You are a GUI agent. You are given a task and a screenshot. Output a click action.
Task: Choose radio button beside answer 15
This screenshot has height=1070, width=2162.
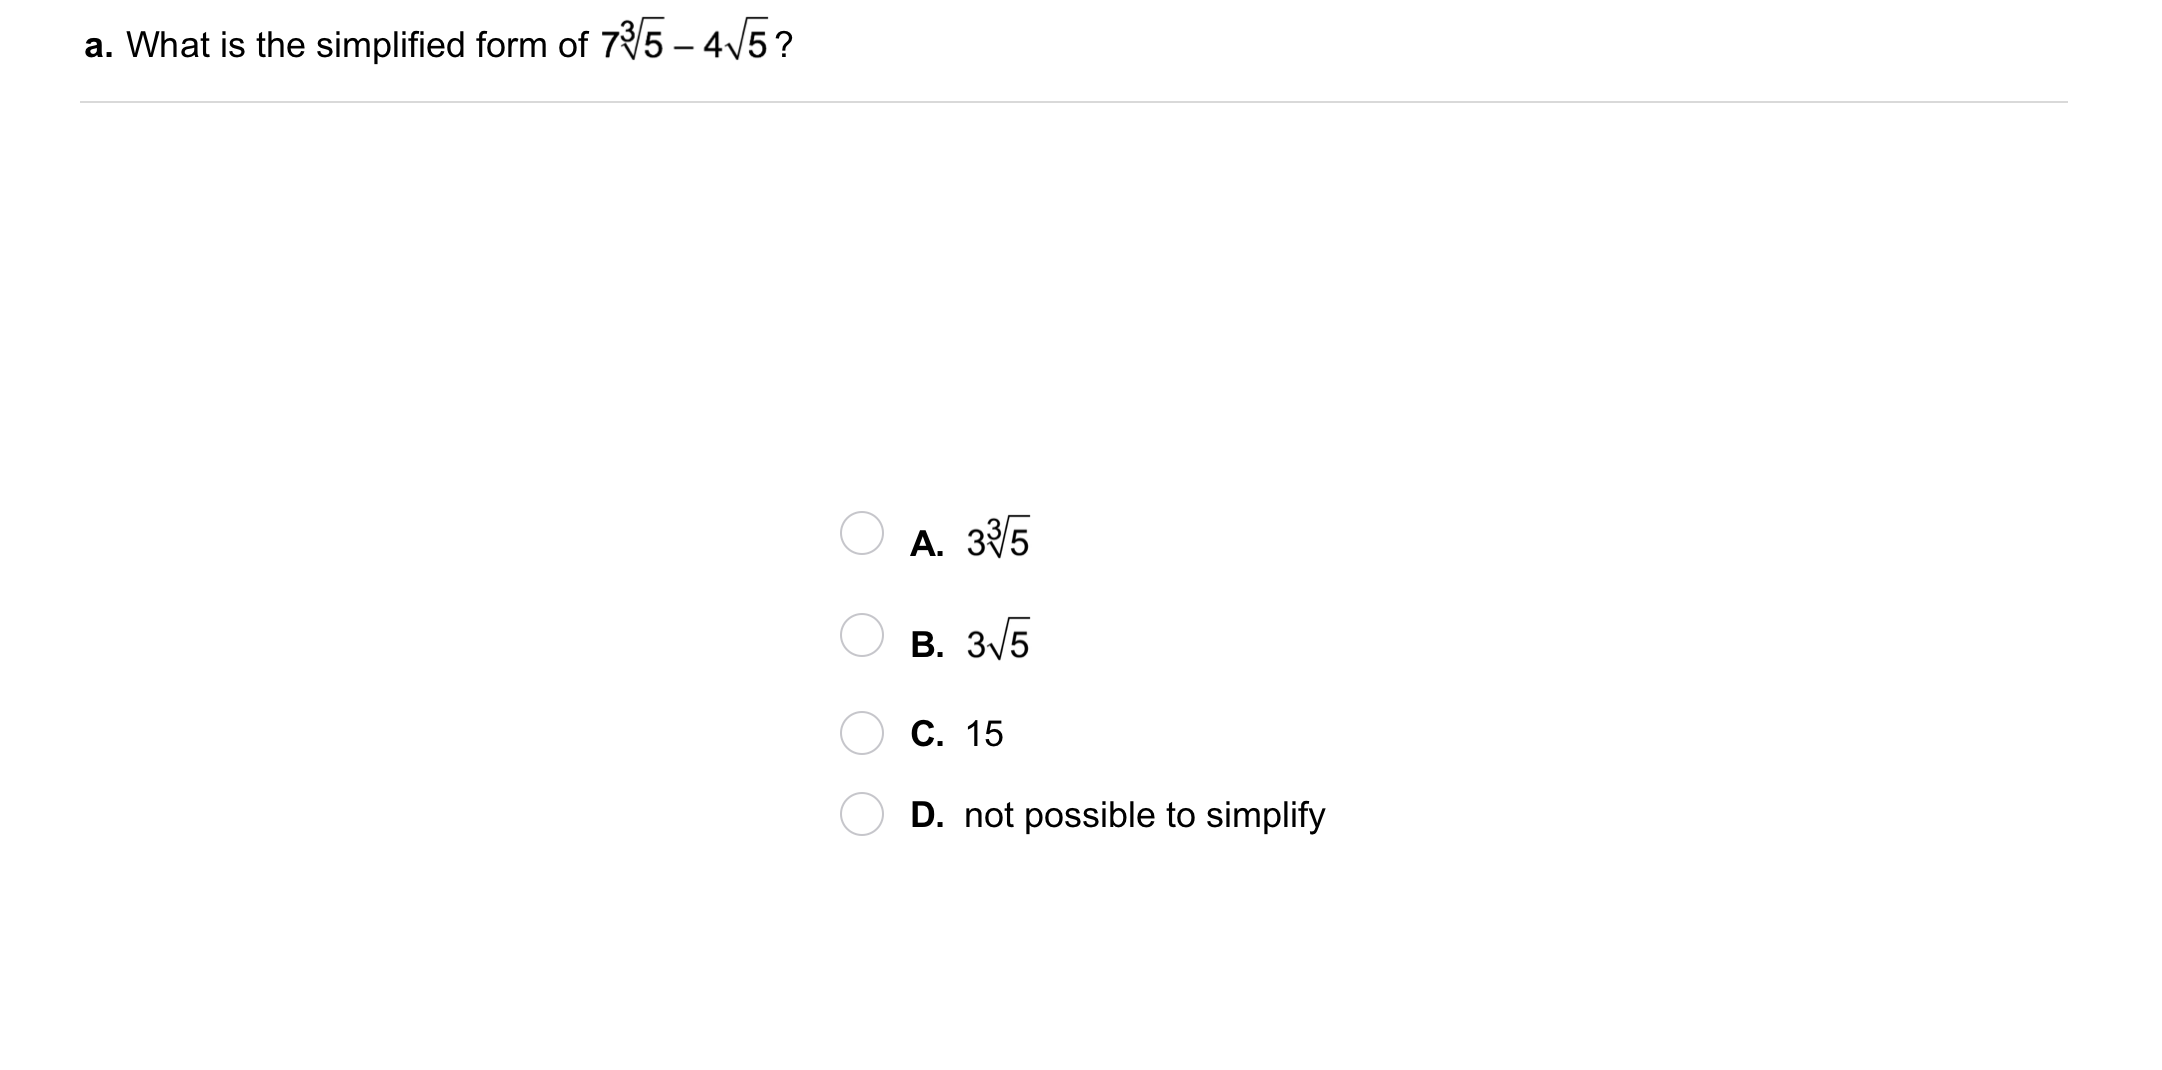pos(861,733)
